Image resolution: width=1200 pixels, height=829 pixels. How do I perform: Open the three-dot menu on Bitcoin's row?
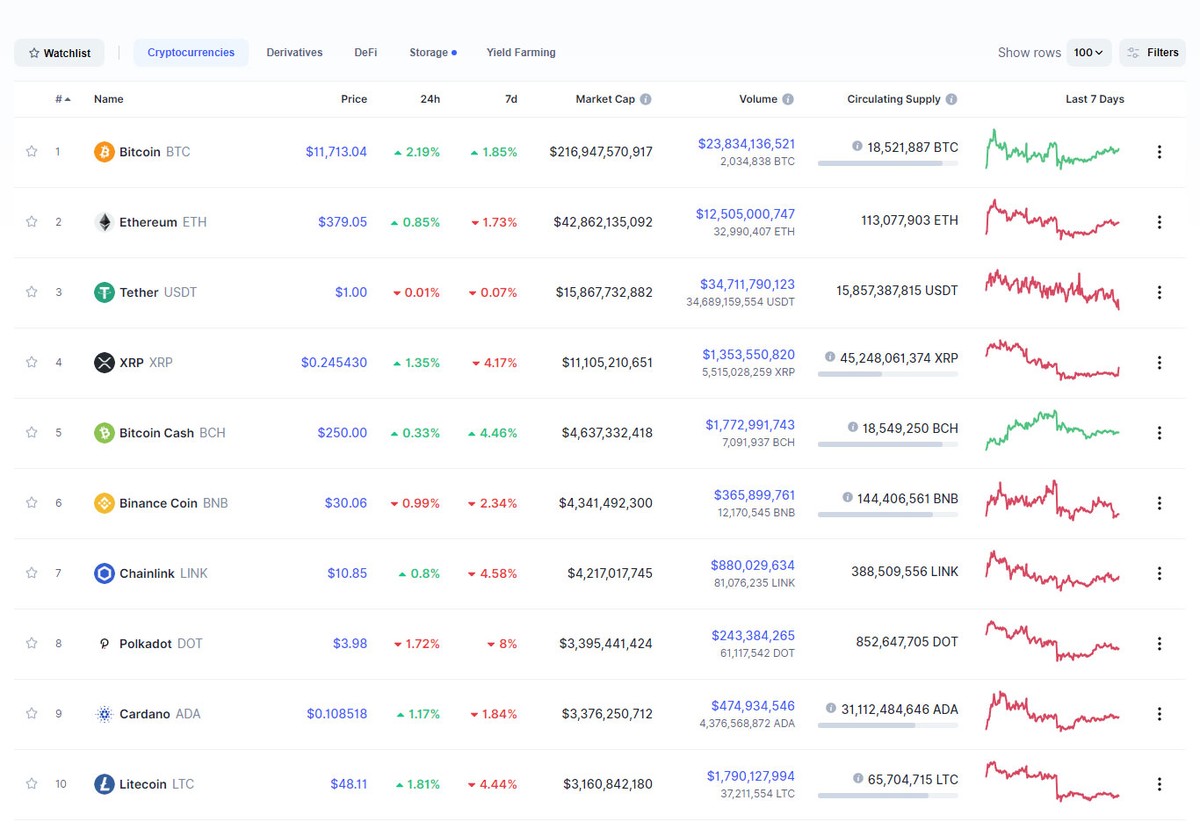(1159, 151)
